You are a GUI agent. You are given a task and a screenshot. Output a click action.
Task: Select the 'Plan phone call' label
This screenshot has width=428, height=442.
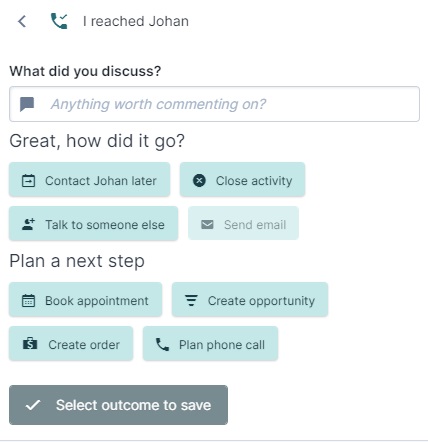(222, 345)
